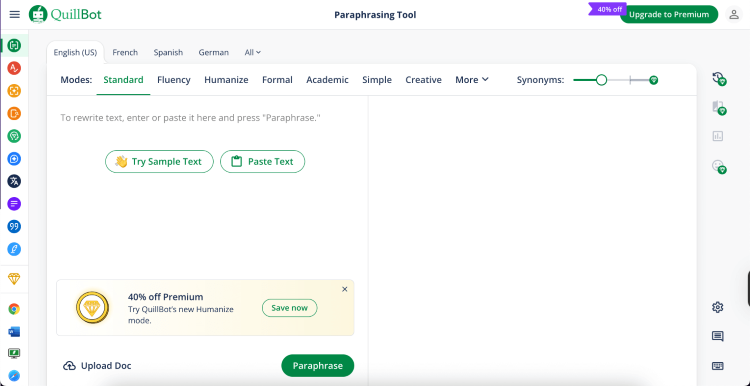
Task: Select the Humanize mode
Action: click(226, 80)
